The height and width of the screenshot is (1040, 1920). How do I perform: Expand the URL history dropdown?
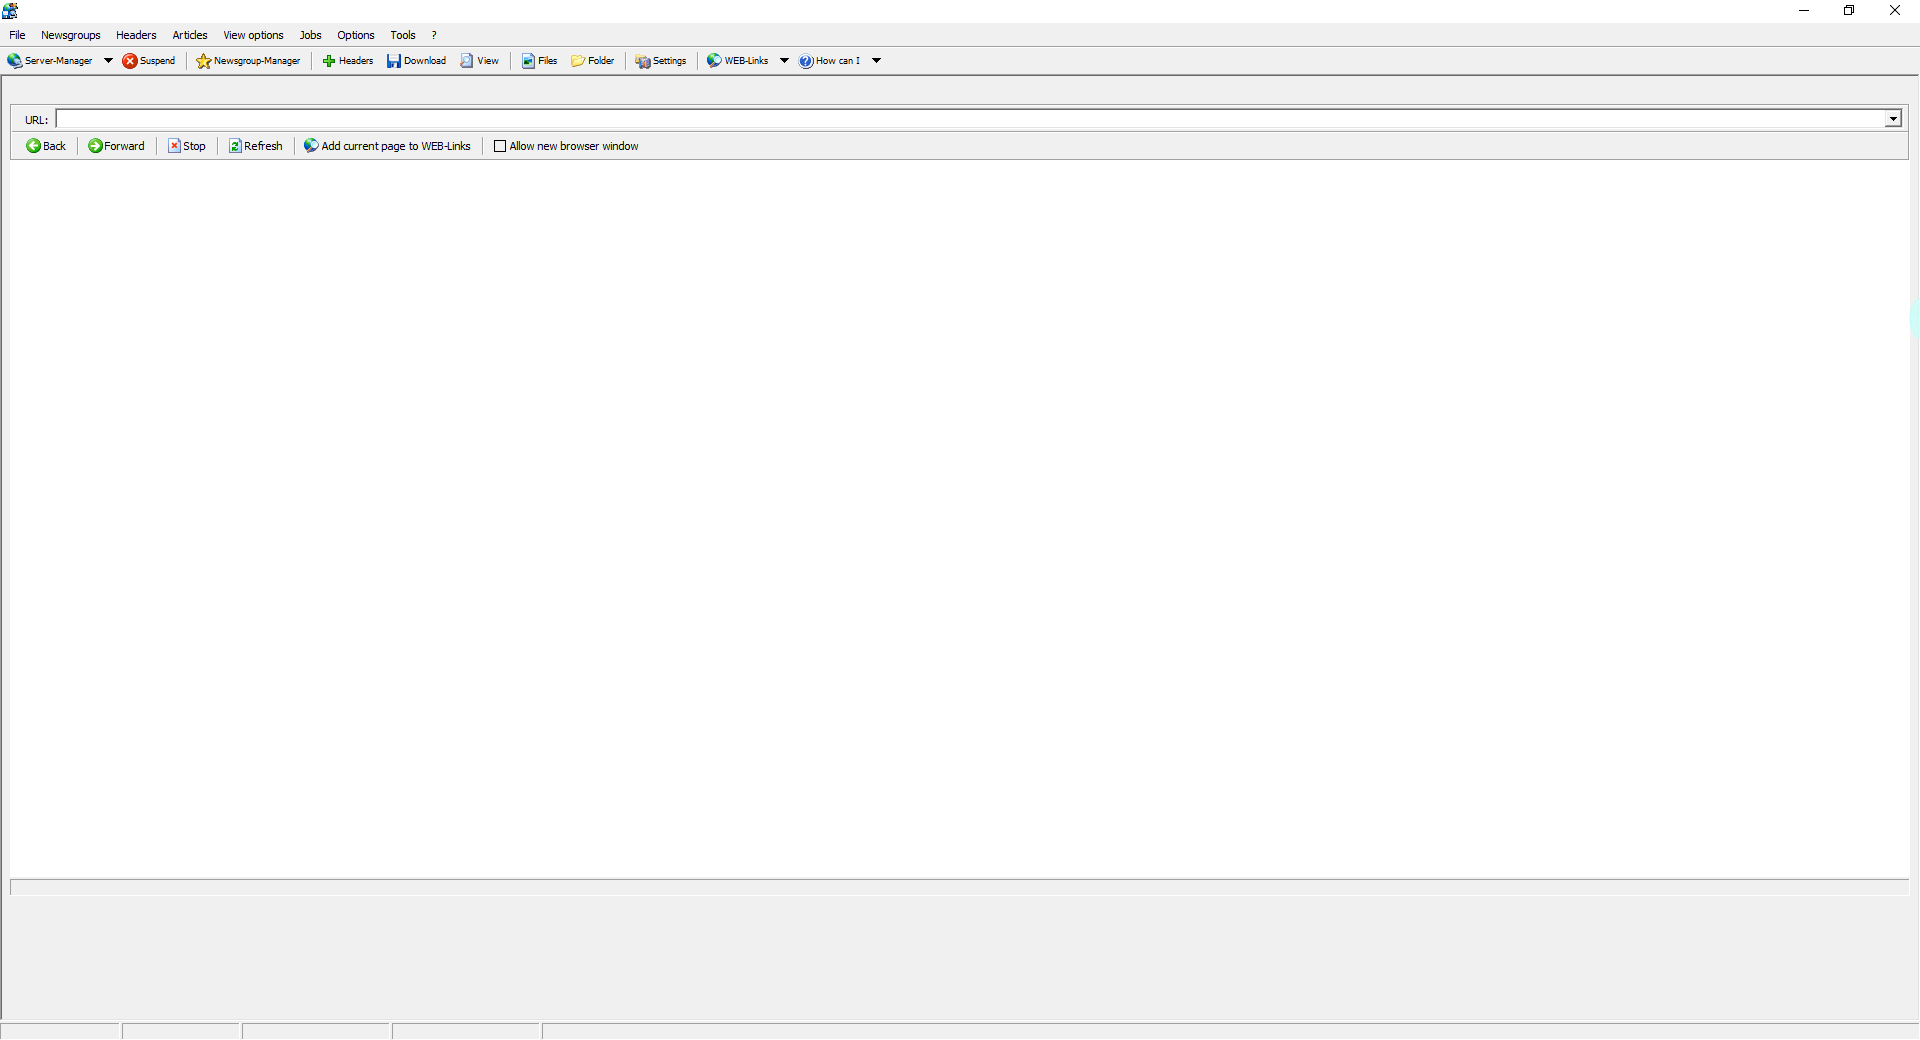pyautogui.click(x=1892, y=119)
